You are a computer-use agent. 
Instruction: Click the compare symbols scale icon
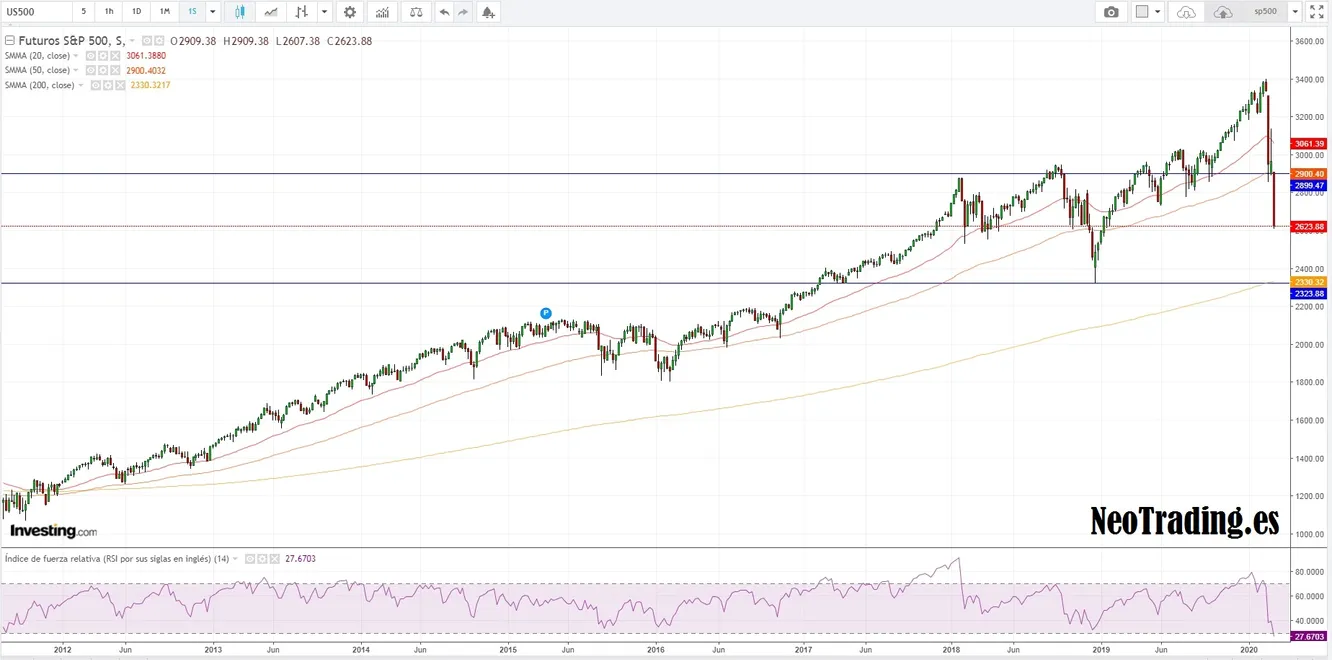[416, 12]
